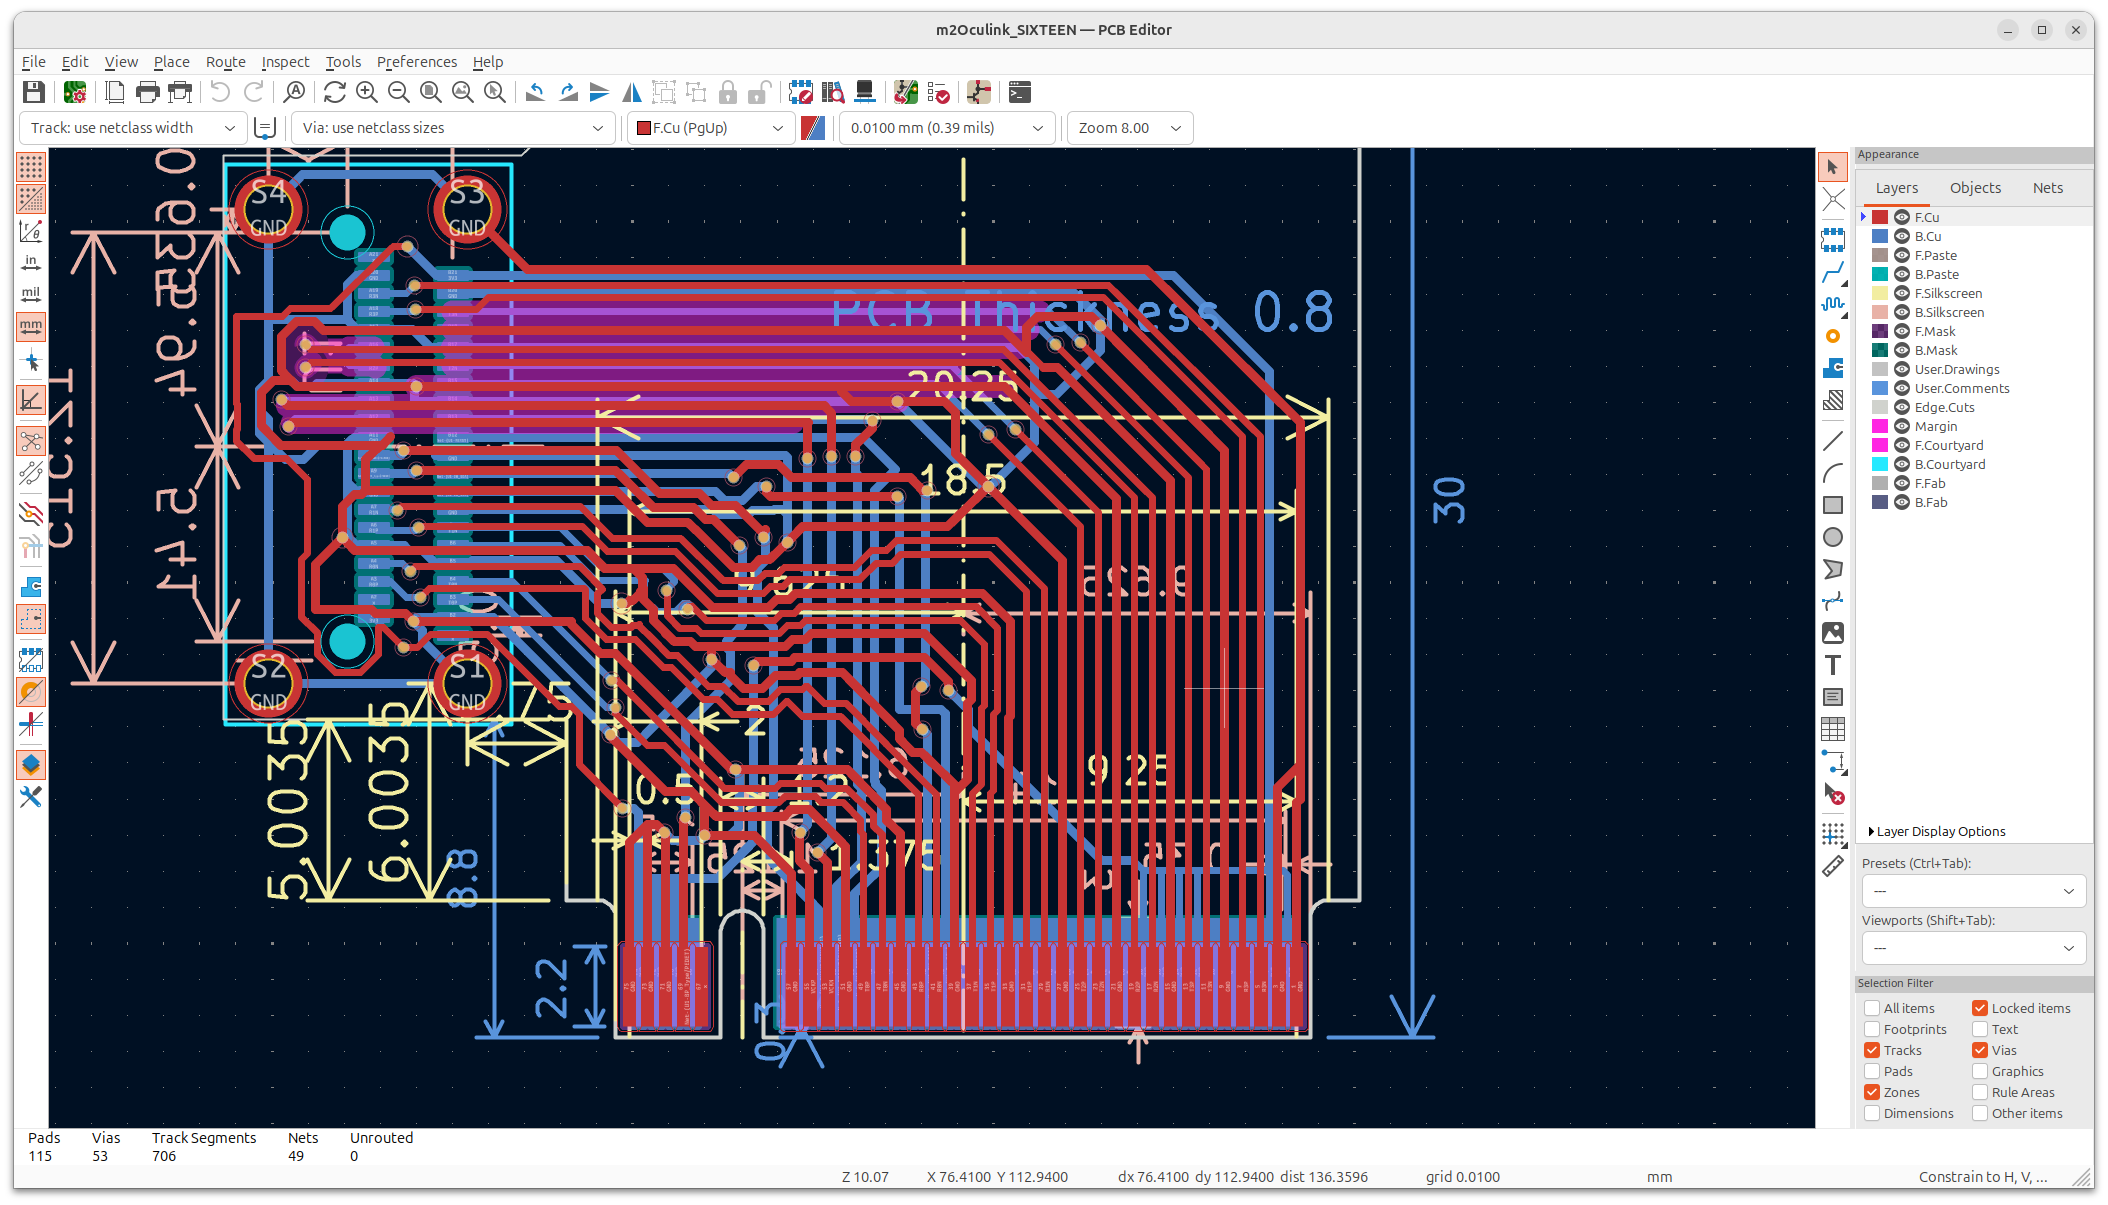The image size is (2108, 1205).
Task: Click the millimeters units icon
Action: click(x=31, y=327)
